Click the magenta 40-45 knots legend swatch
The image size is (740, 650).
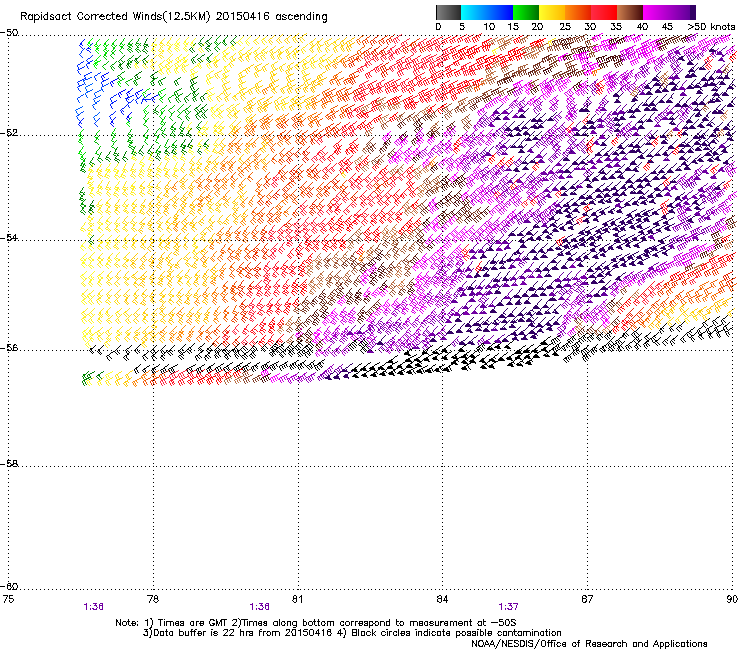(x=656, y=12)
